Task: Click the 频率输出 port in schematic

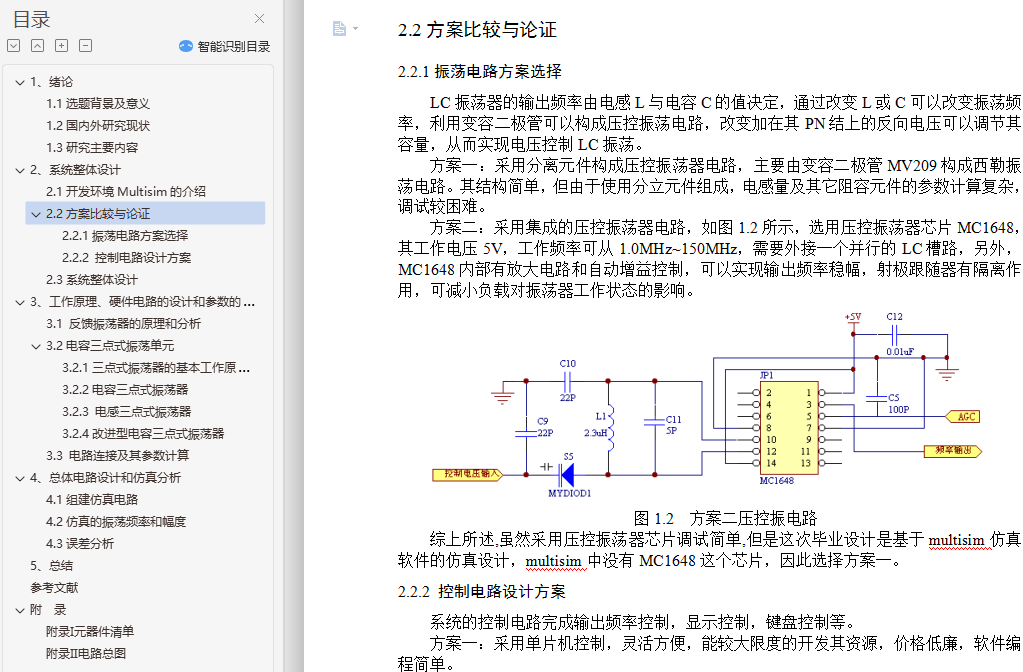Action: tap(953, 451)
